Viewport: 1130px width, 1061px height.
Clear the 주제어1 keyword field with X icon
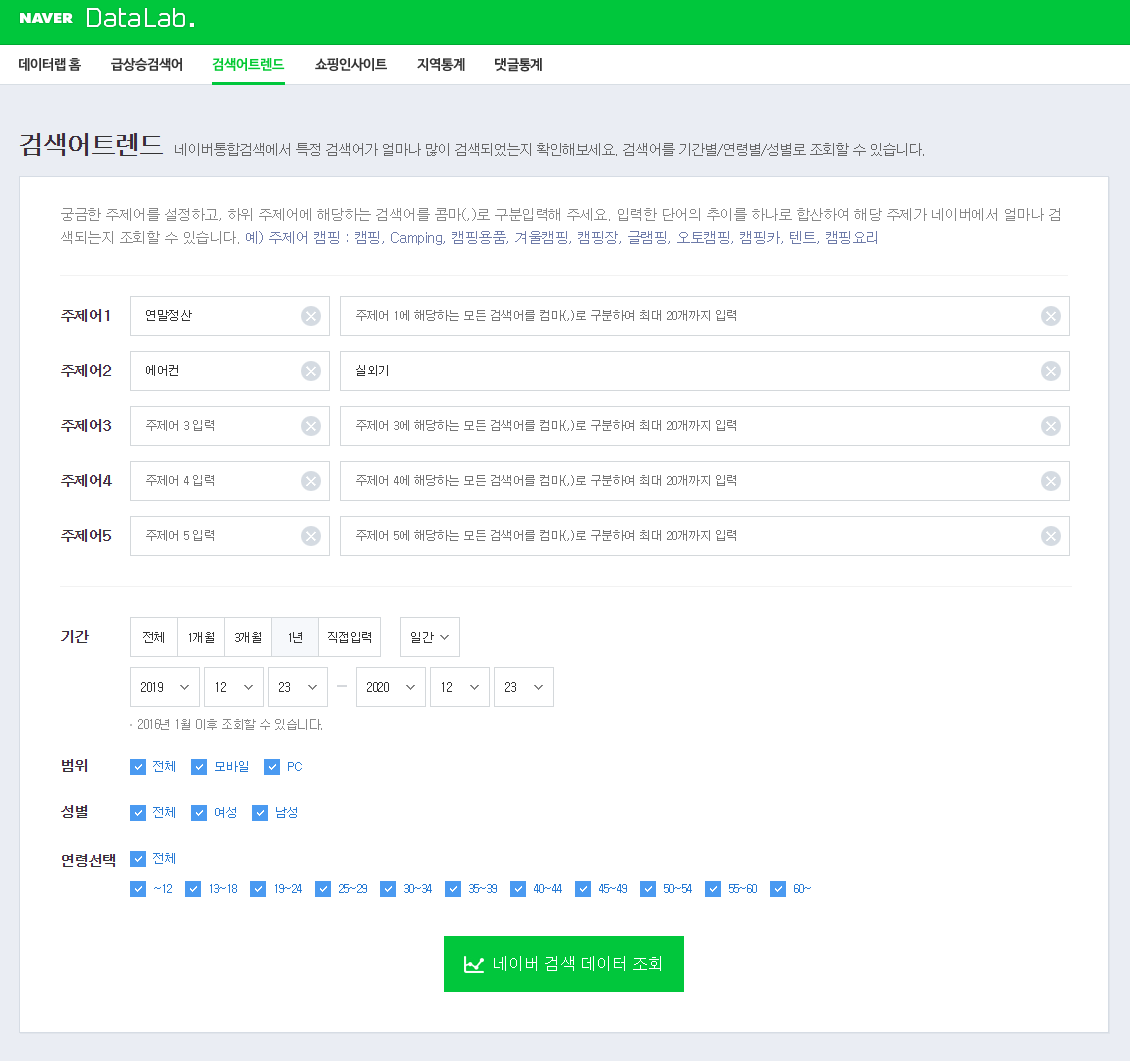tap(311, 316)
